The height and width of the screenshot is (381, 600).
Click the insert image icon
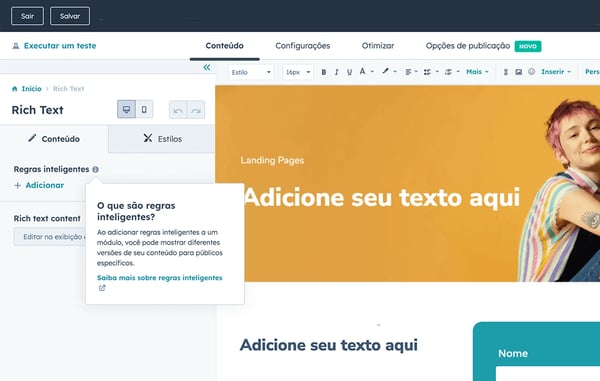(x=518, y=72)
